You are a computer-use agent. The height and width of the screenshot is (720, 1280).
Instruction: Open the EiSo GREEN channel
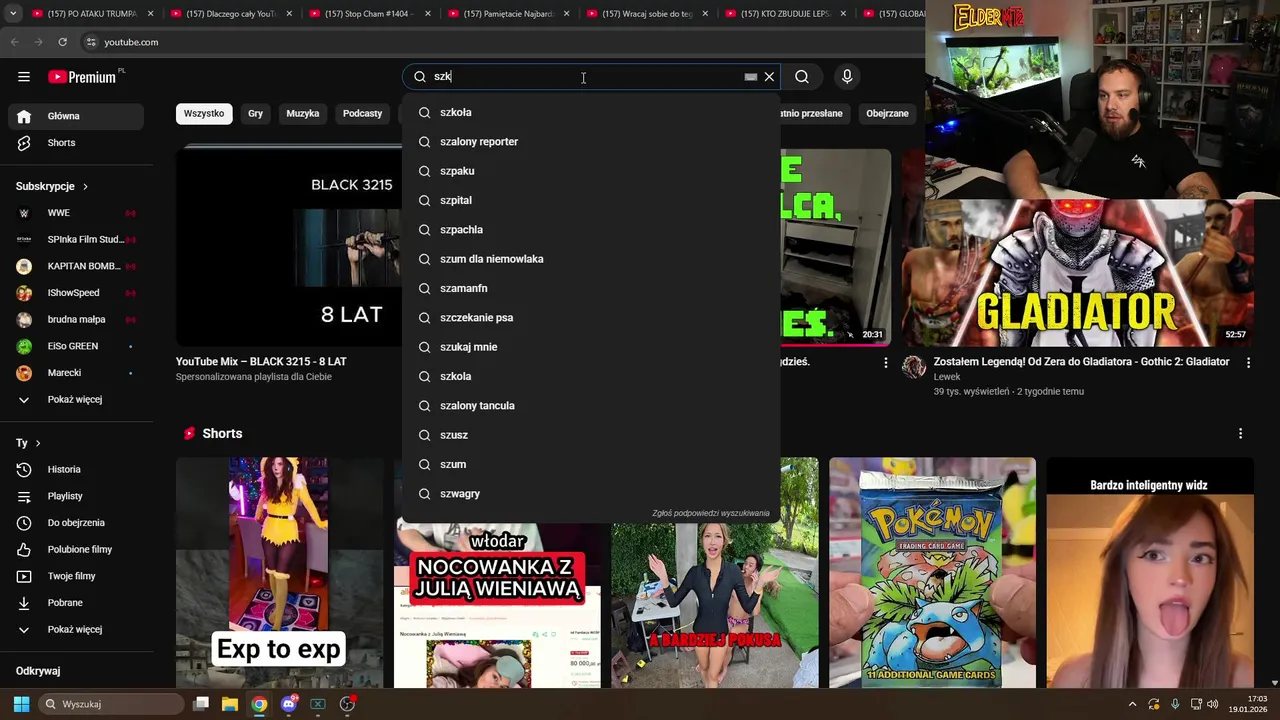[76, 346]
